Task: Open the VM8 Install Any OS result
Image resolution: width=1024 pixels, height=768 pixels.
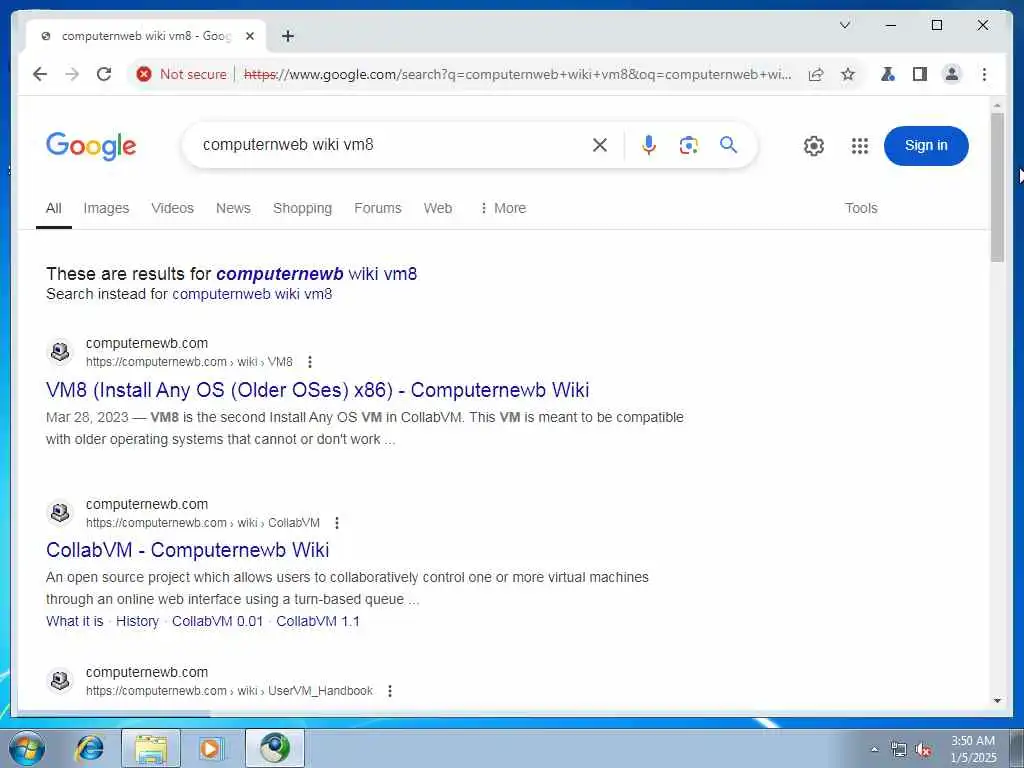Action: [317, 391]
